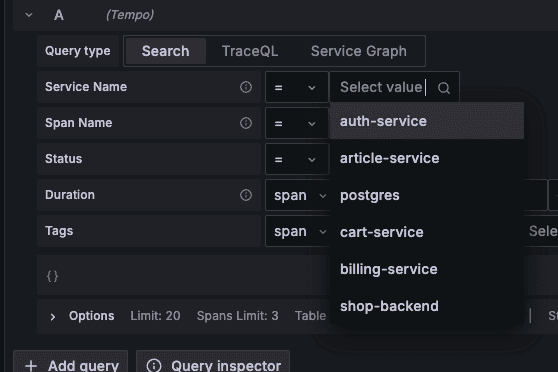The image size is (558, 372).
Task: Click the Span Name label
Action: pos(78,123)
